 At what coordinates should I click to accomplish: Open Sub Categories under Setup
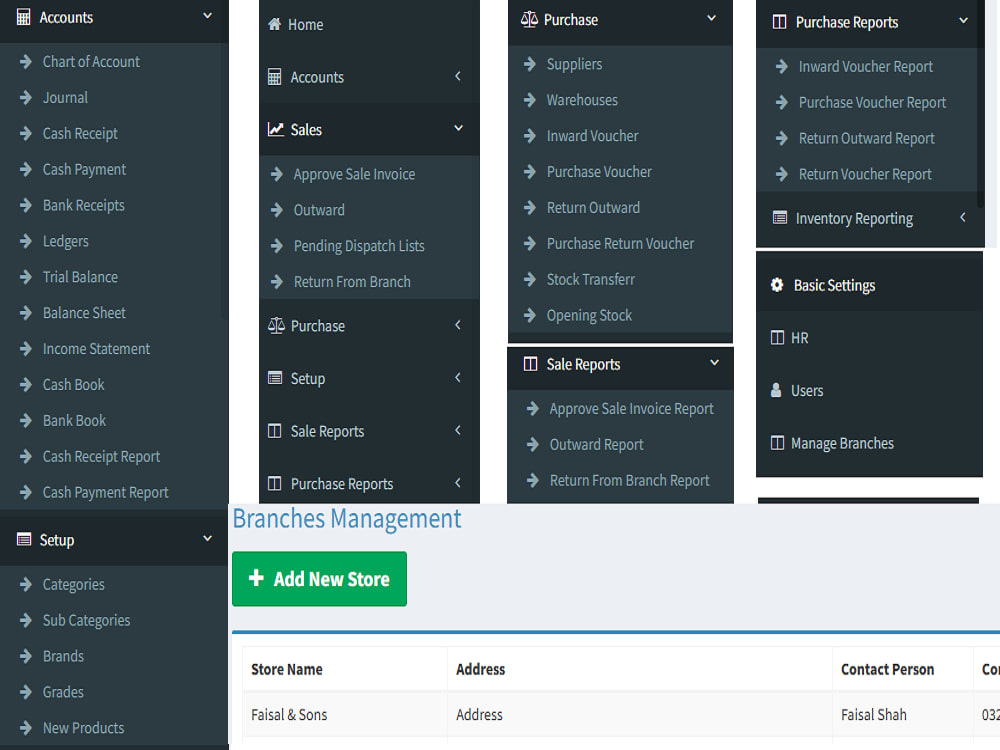click(x=86, y=621)
